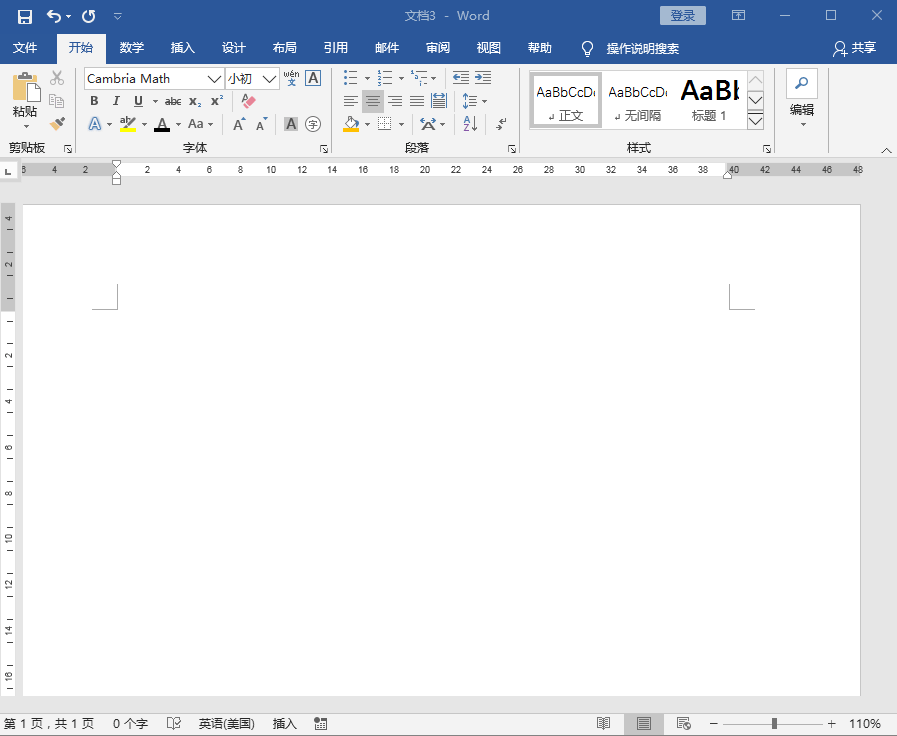Open the 编辑 find magnifier button
Viewport: 897px width, 736px height.
tap(801, 83)
